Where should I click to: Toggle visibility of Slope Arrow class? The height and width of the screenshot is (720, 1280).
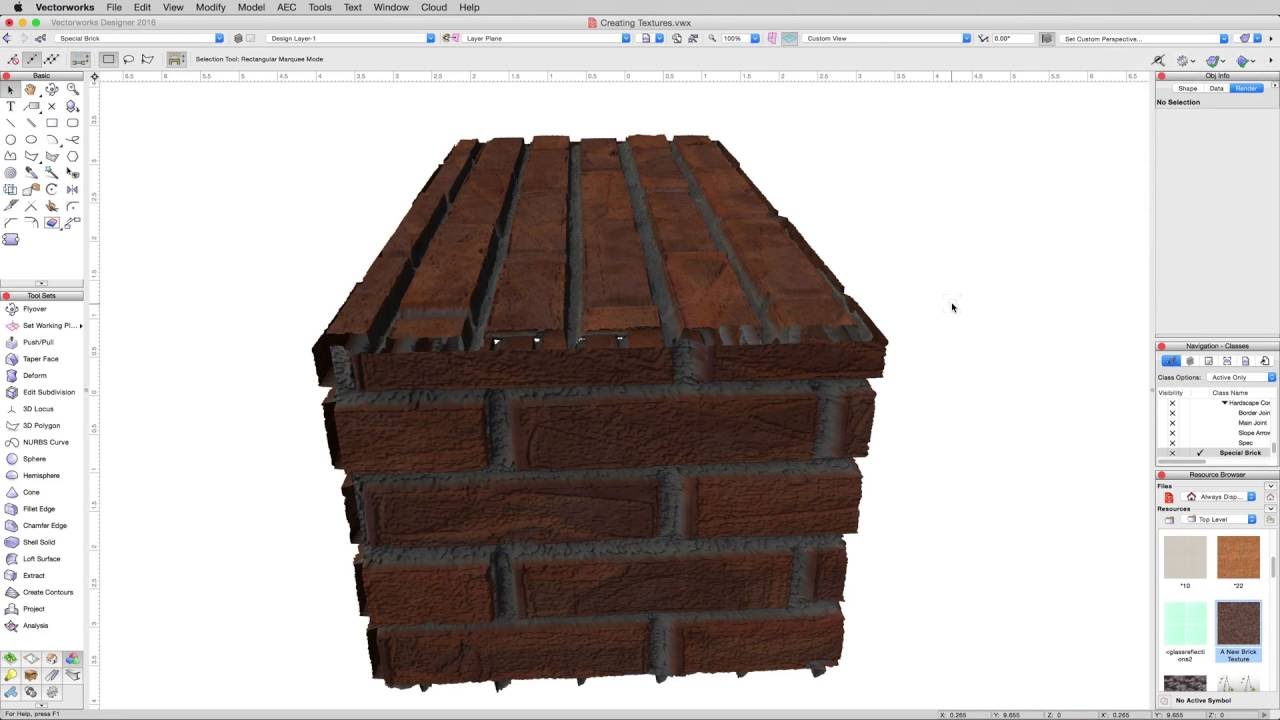(x=1173, y=433)
